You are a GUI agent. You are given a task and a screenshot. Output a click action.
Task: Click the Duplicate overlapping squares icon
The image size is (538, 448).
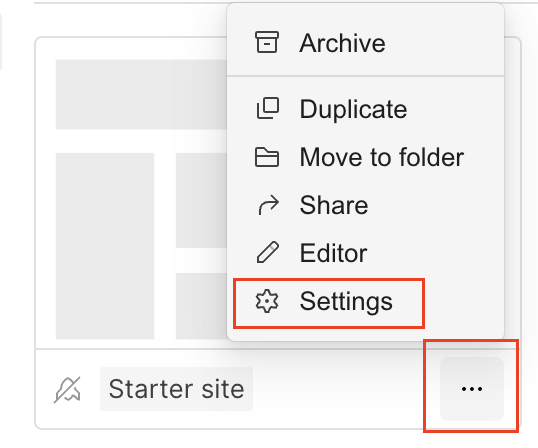pos(268,108)
